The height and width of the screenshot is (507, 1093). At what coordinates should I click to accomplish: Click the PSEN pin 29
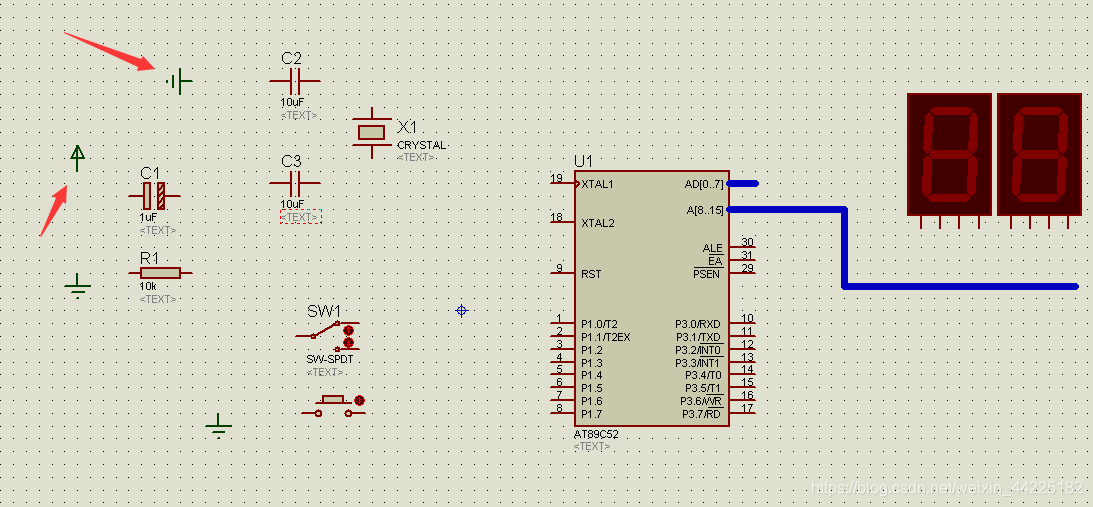tap(742, 273)
